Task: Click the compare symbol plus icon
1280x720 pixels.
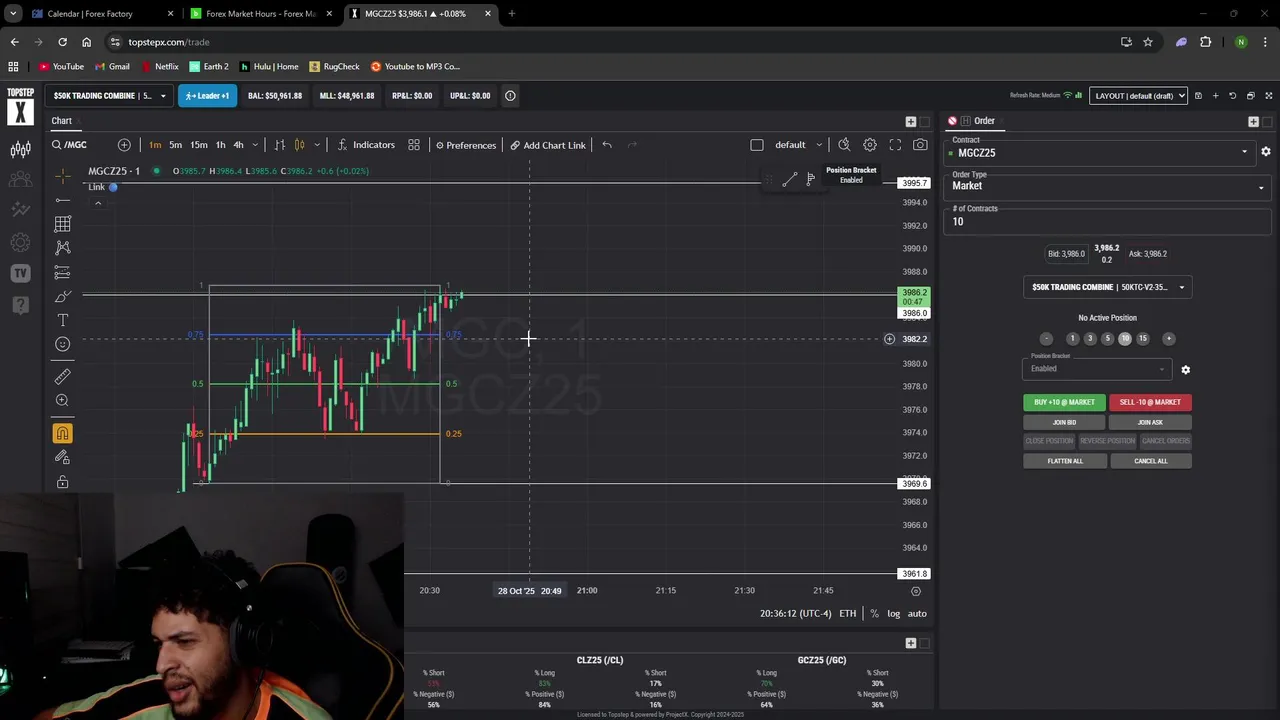Action: pos(124,145)
